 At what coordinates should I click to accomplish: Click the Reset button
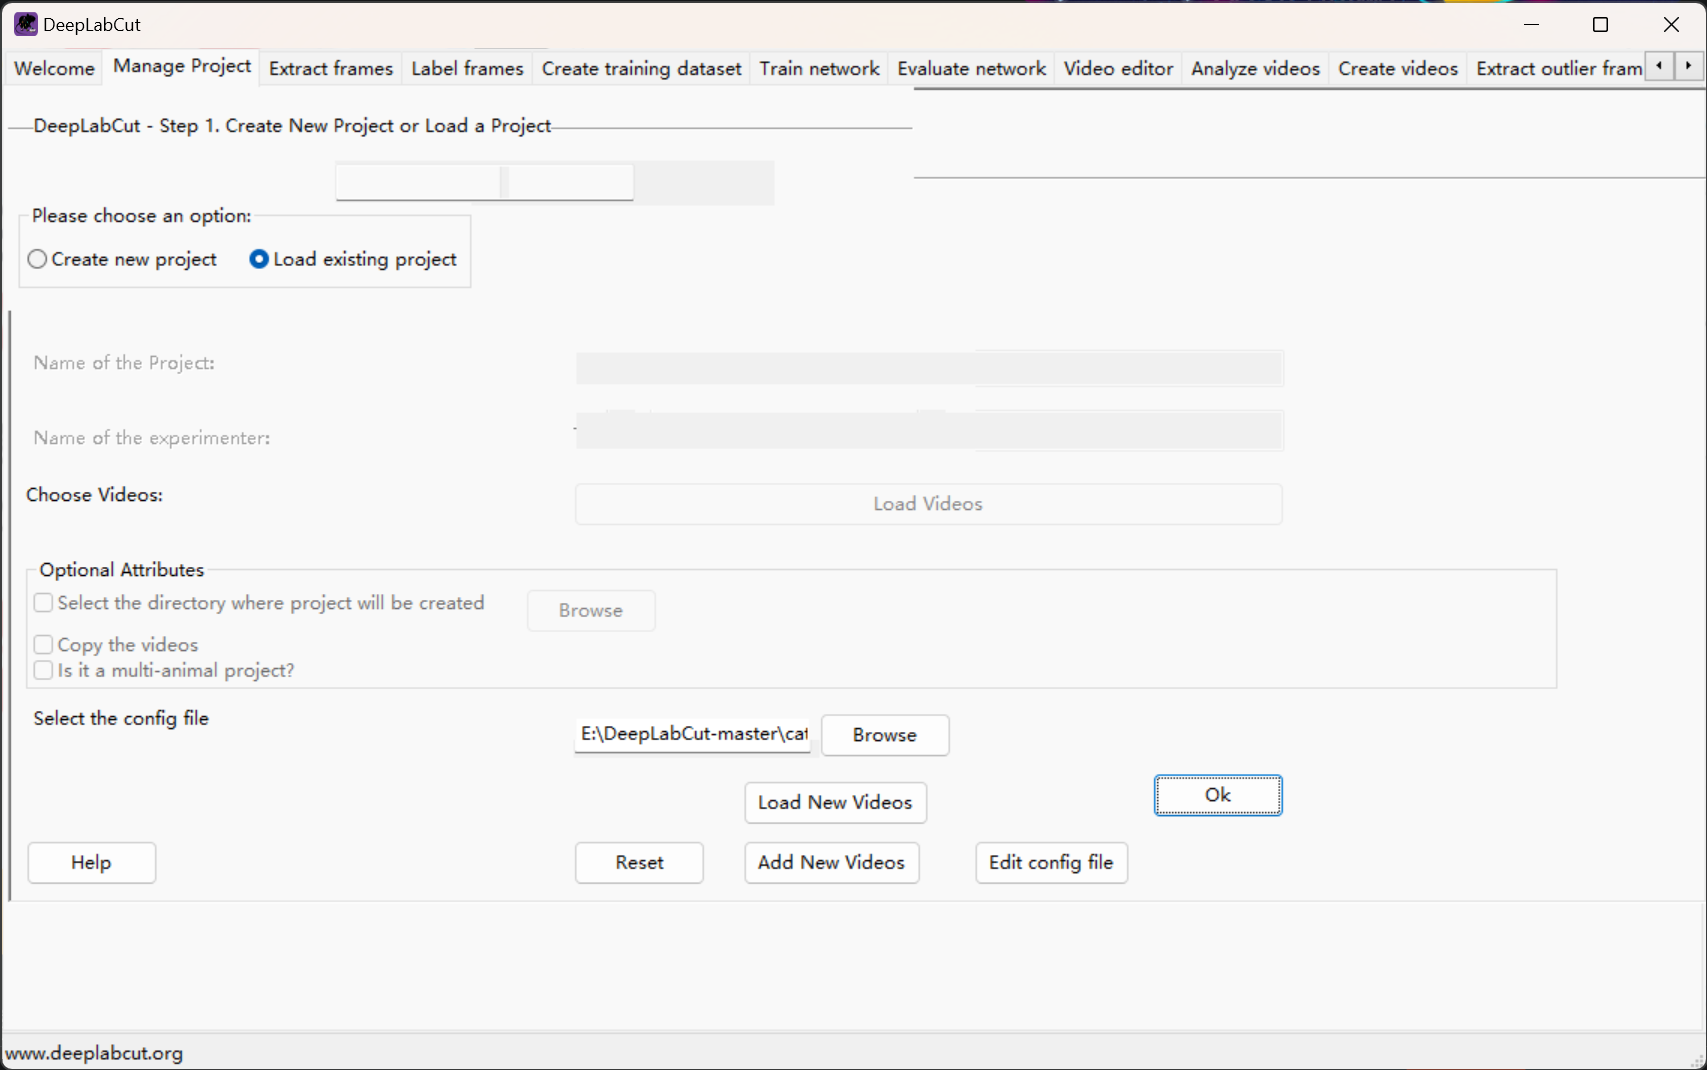click(639, 862)
